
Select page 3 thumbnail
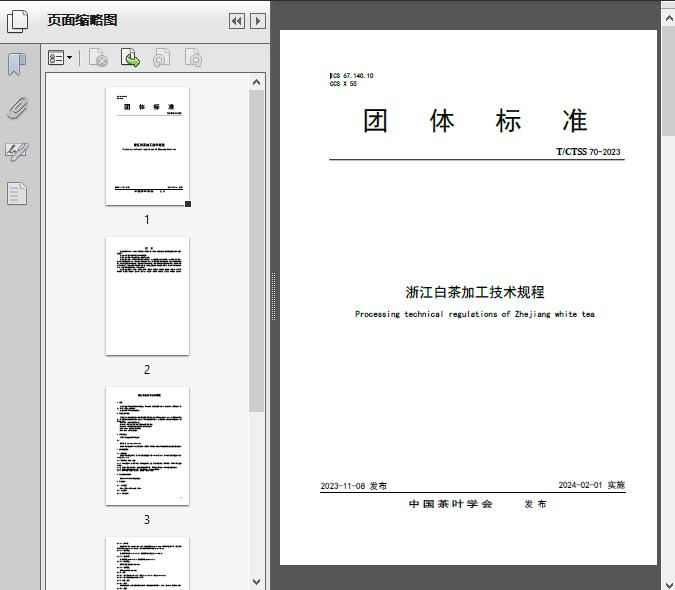(x=147, y=446)
